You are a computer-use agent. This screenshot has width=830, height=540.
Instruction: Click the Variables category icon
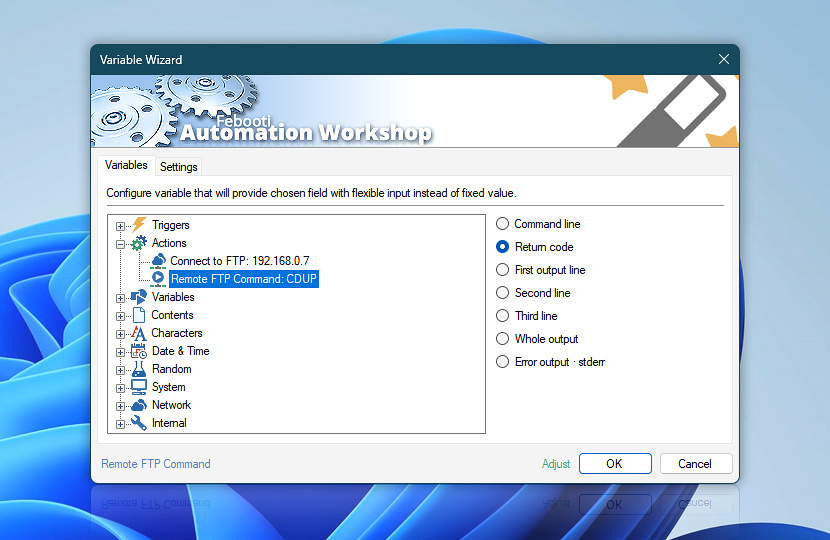[139, 297]
